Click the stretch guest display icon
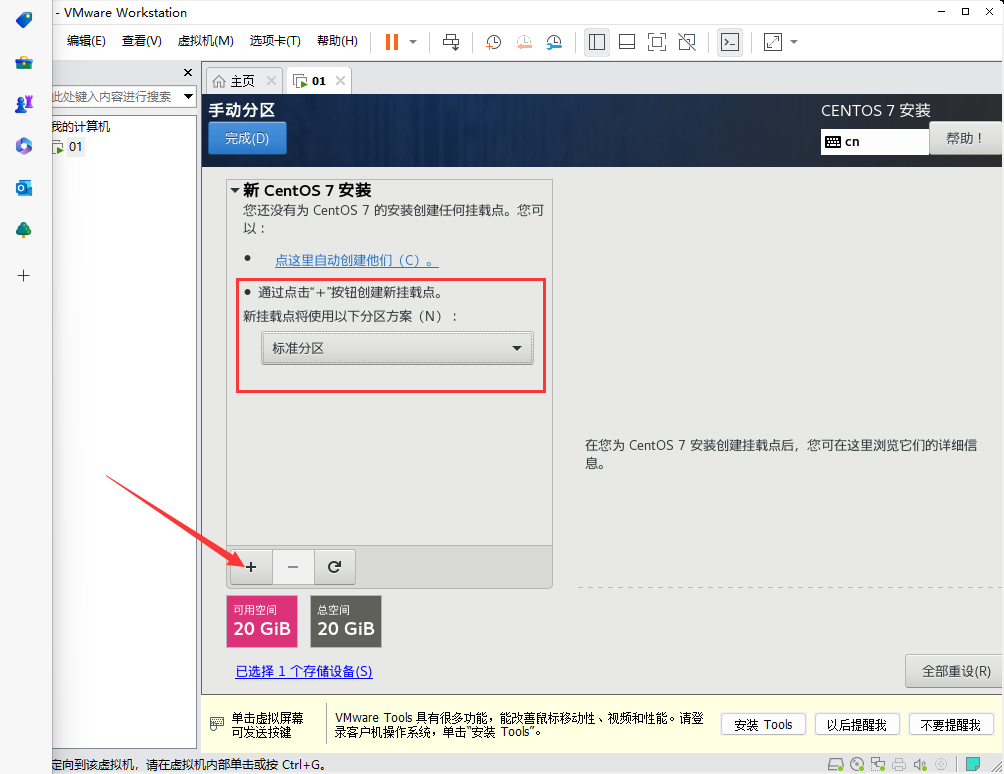Screen dimensions: 1004x774 [773, 42]
